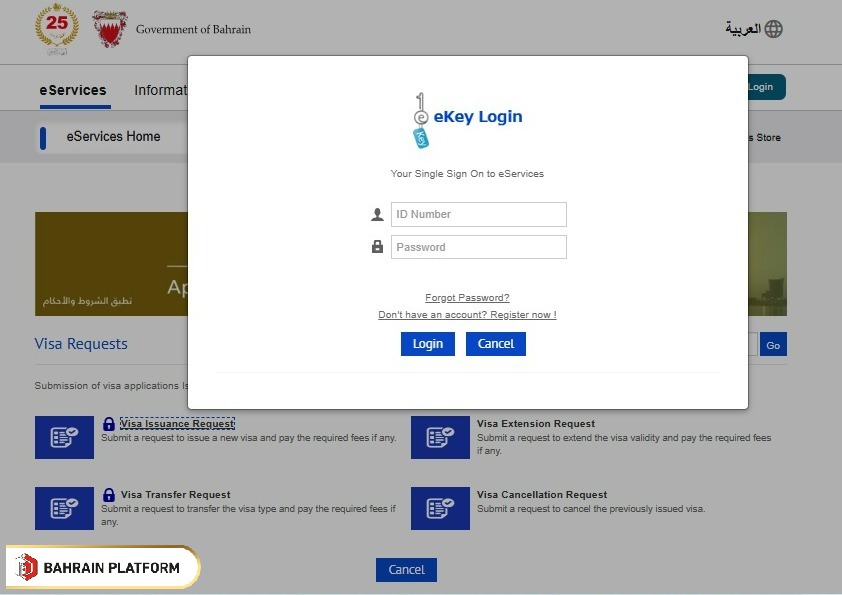Viewport: 842px width, 595px height.
Task: Click the 25th anniversary gold logo
Action: [x=56, y=29]
